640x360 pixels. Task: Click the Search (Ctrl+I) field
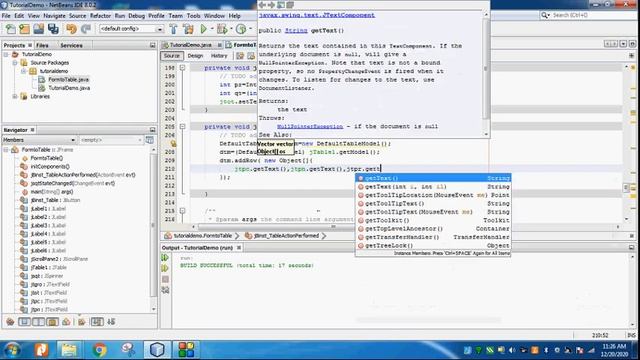(x=588, y=16)
